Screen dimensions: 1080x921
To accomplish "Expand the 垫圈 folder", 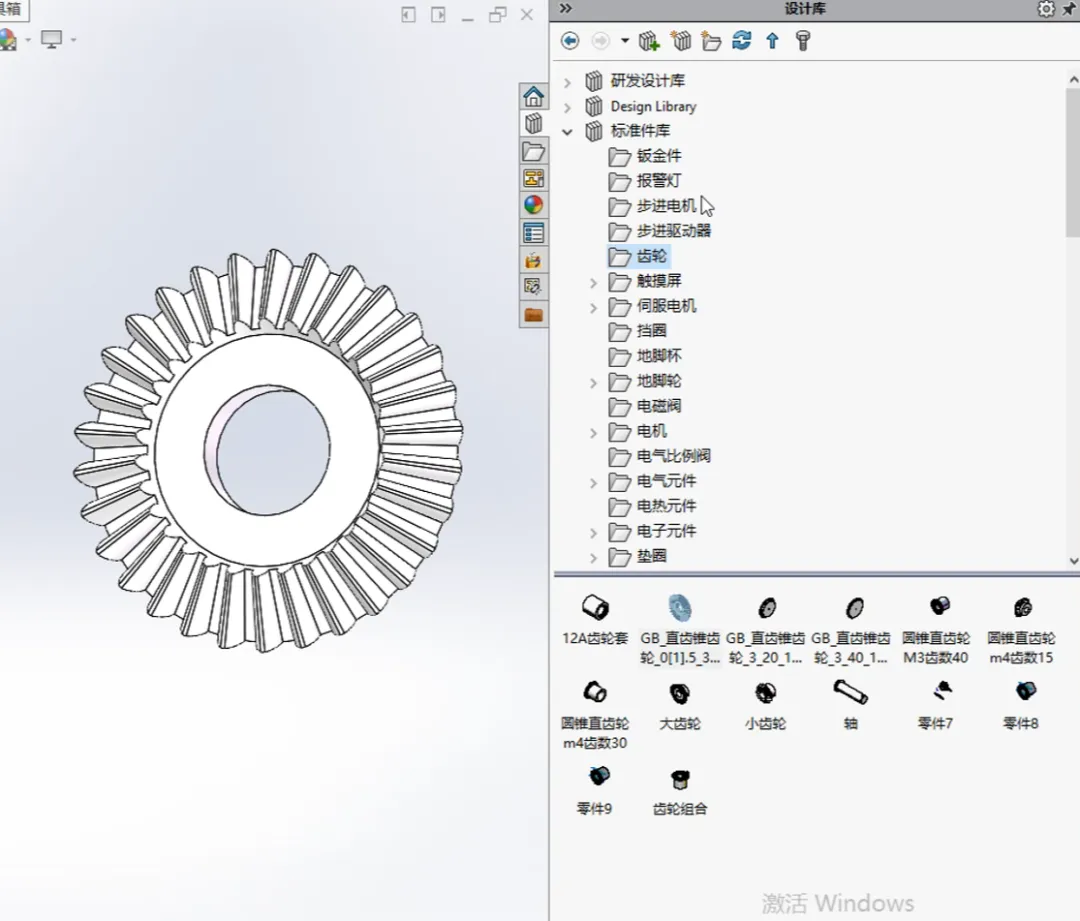I will [593, 558].
